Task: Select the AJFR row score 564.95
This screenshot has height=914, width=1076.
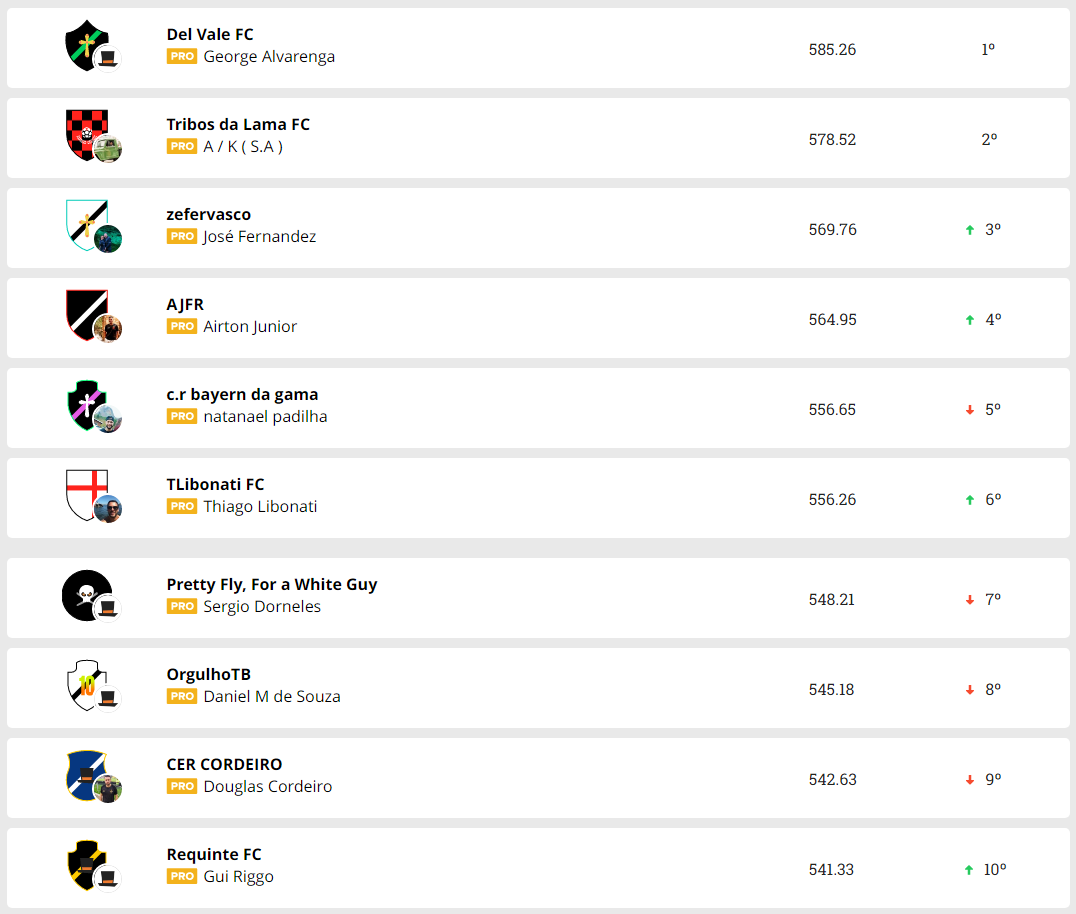Action: click(x=832, y=320)
